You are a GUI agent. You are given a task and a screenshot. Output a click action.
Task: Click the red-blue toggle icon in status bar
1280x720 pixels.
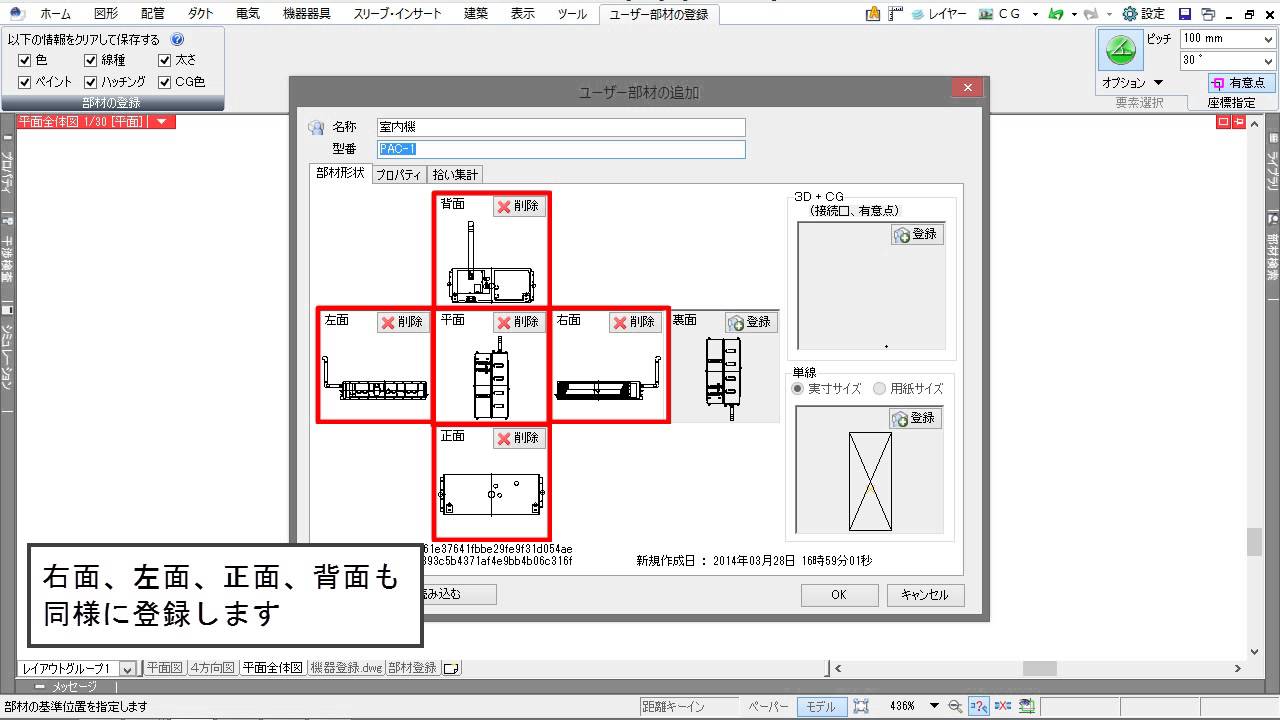pos(1002,706)
